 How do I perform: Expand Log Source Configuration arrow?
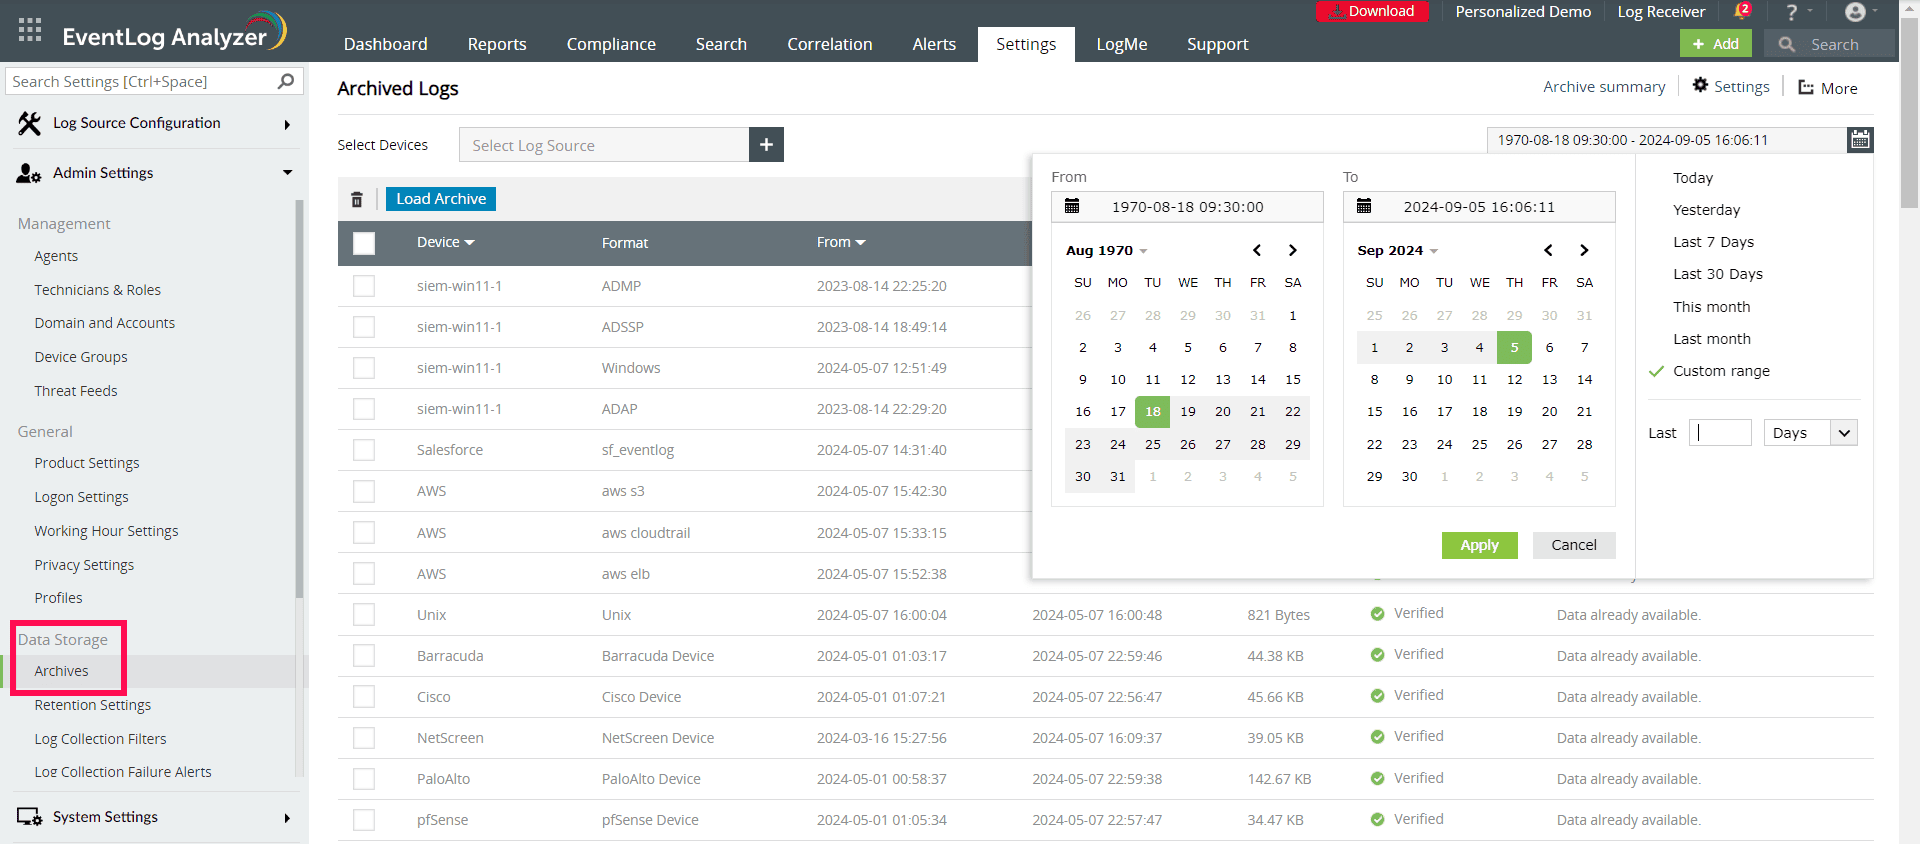(x=287, y=125)
